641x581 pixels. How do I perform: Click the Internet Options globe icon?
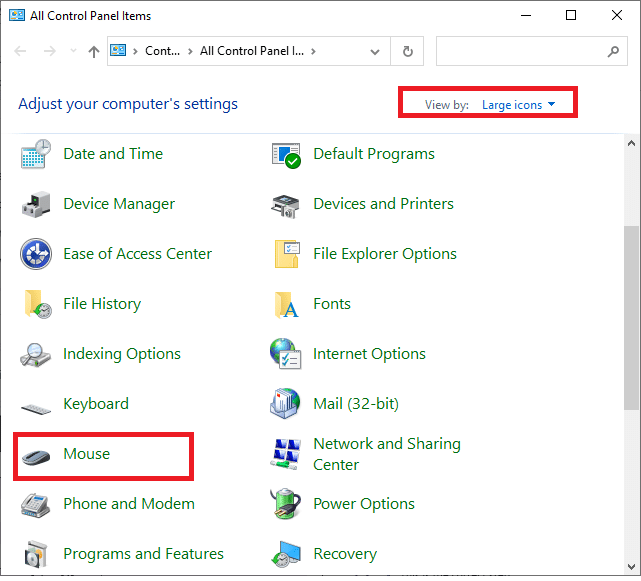coord(286,355)
